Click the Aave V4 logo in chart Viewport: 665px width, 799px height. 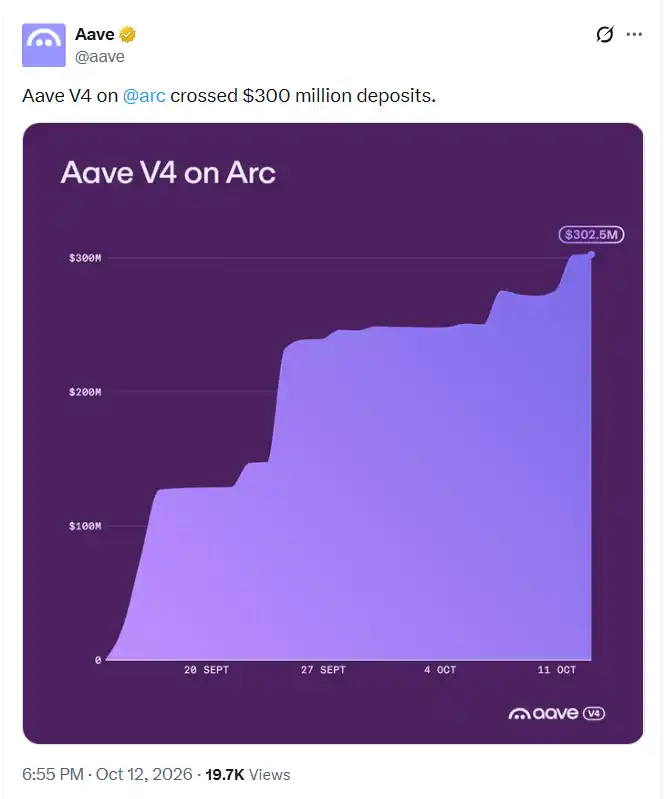tap(556, 713)
